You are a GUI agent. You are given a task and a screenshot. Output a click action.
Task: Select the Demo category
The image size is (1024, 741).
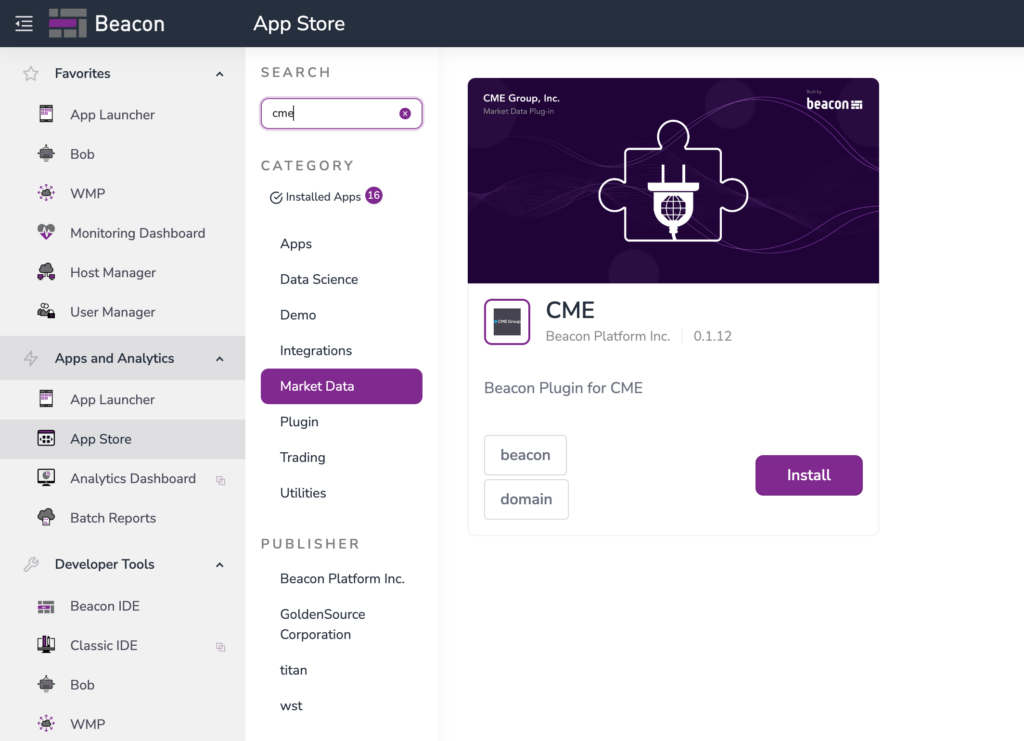tap(298, 315)
